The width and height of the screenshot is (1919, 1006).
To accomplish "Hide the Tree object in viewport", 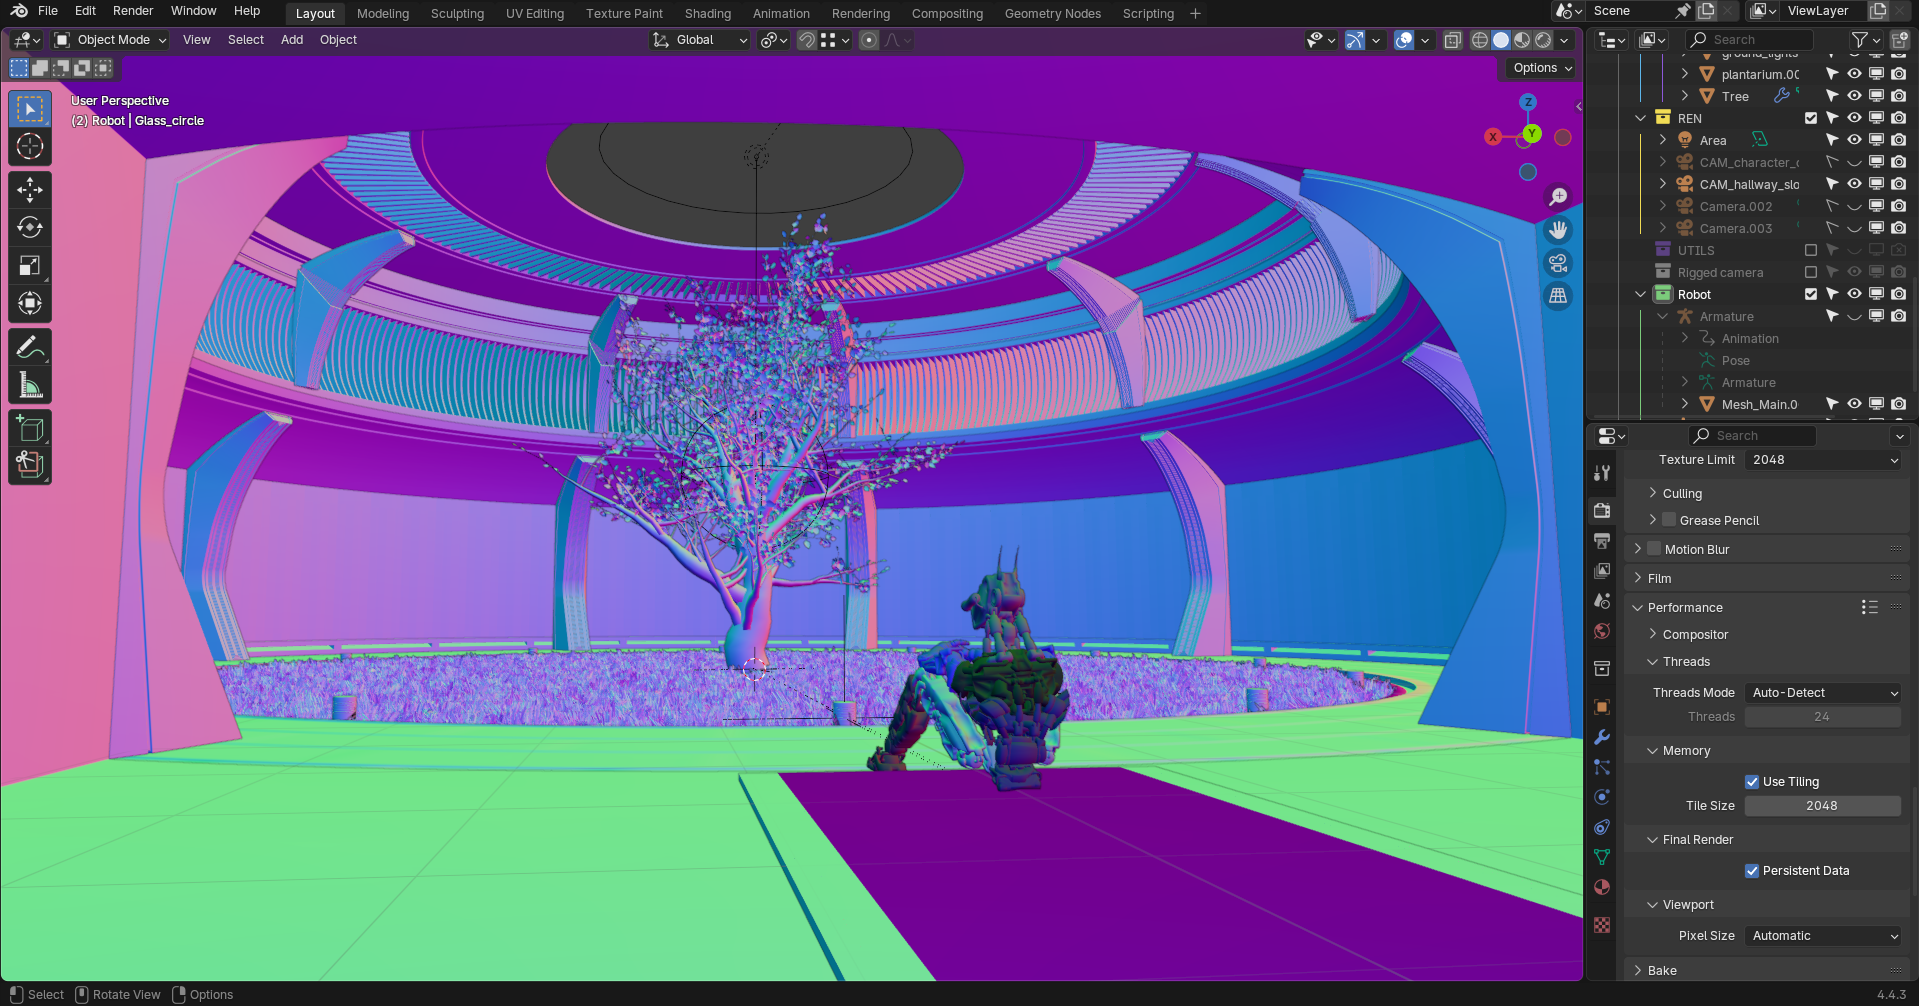I will point(1854,96).
